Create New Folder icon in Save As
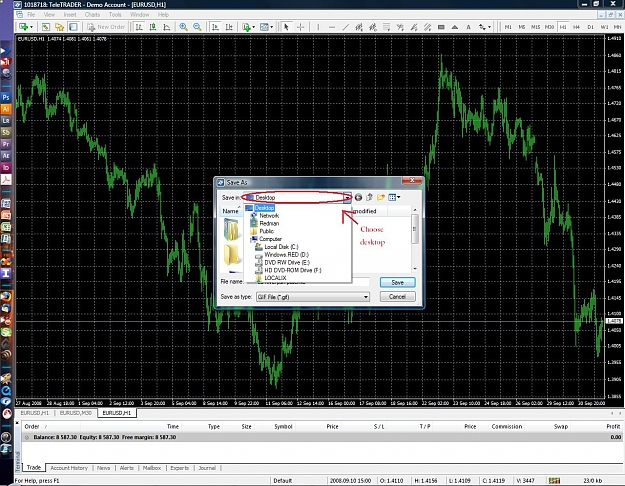The height and width of the screenshot is (486, 625). point(381,197)
